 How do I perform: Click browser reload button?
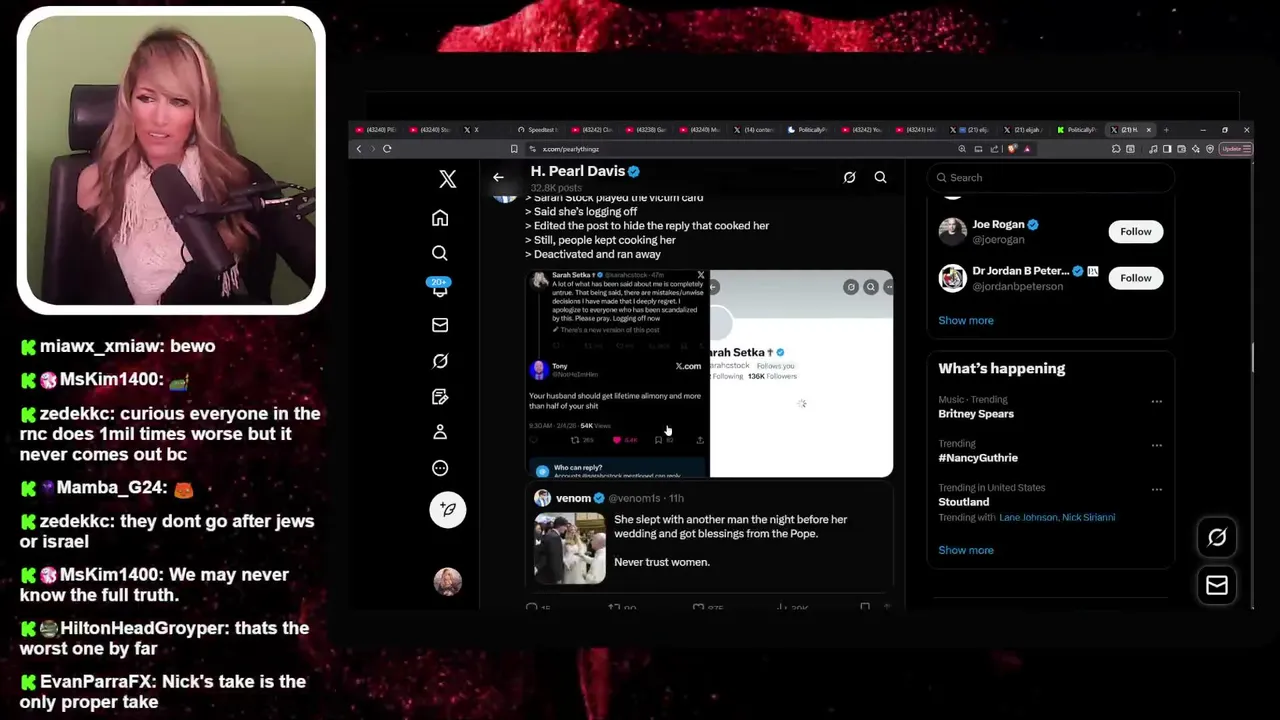pos(387,149)
